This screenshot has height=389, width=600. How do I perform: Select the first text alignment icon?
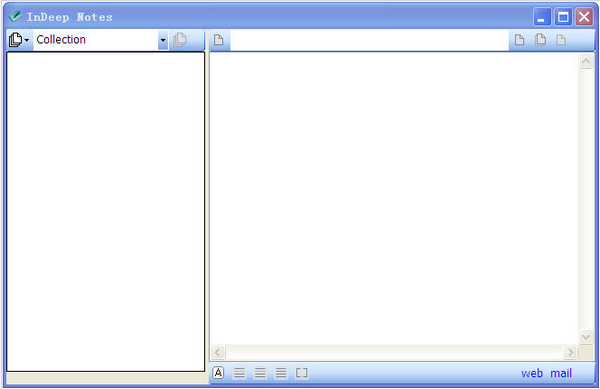click(x=239, y=373)
